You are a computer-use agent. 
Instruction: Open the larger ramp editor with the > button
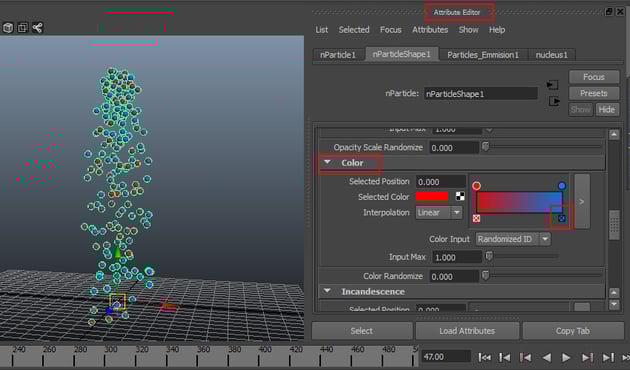(x=582, y=202)
